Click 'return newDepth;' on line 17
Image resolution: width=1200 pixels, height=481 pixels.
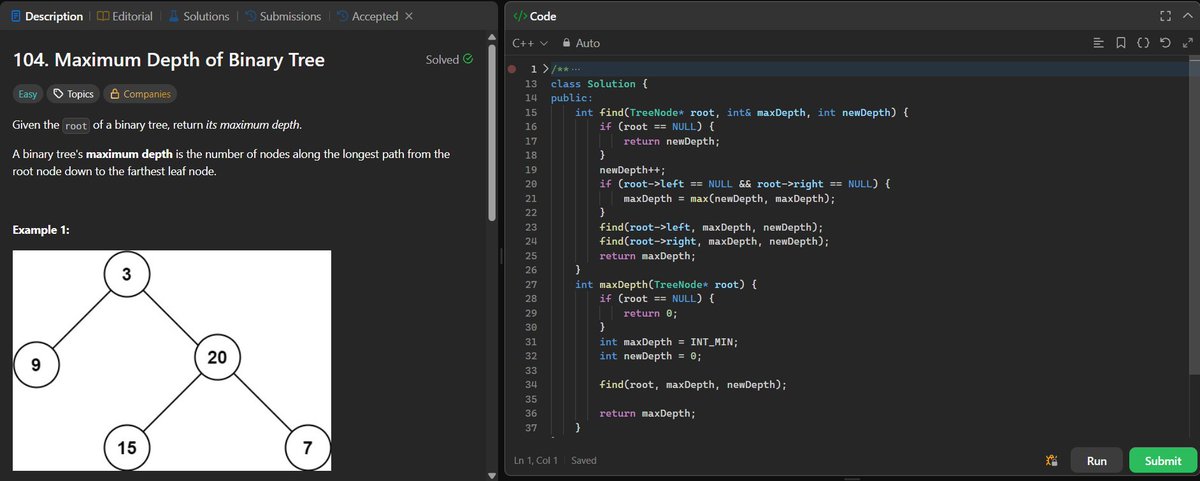tap(673, 141)
